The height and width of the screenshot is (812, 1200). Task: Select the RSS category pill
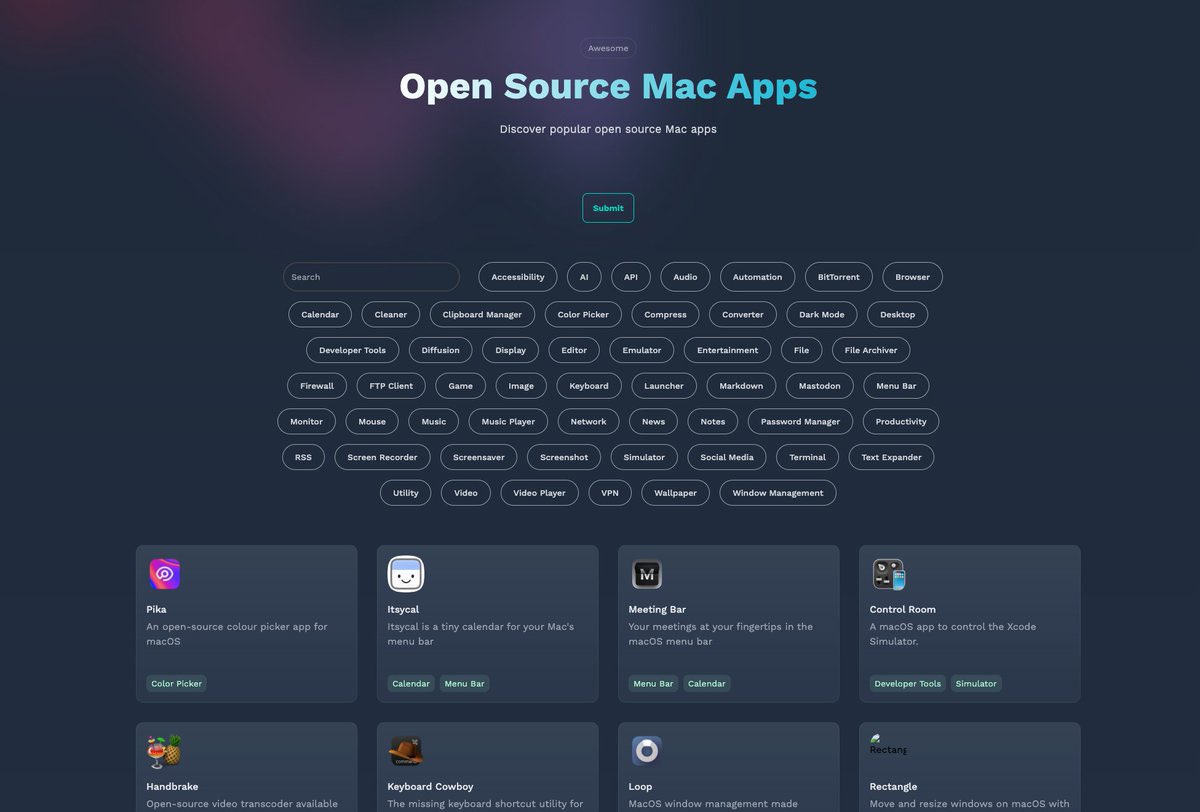pyautogui.click(x=303, y=457)
